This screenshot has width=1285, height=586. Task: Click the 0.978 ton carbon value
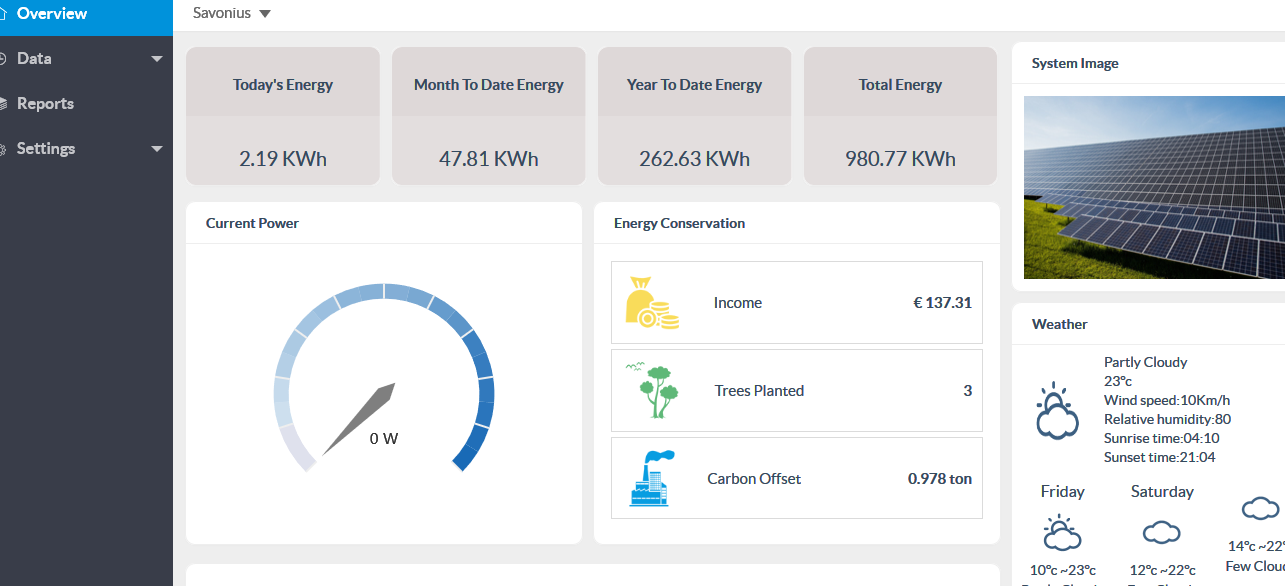pyautogui.click(x=940, y=479)
